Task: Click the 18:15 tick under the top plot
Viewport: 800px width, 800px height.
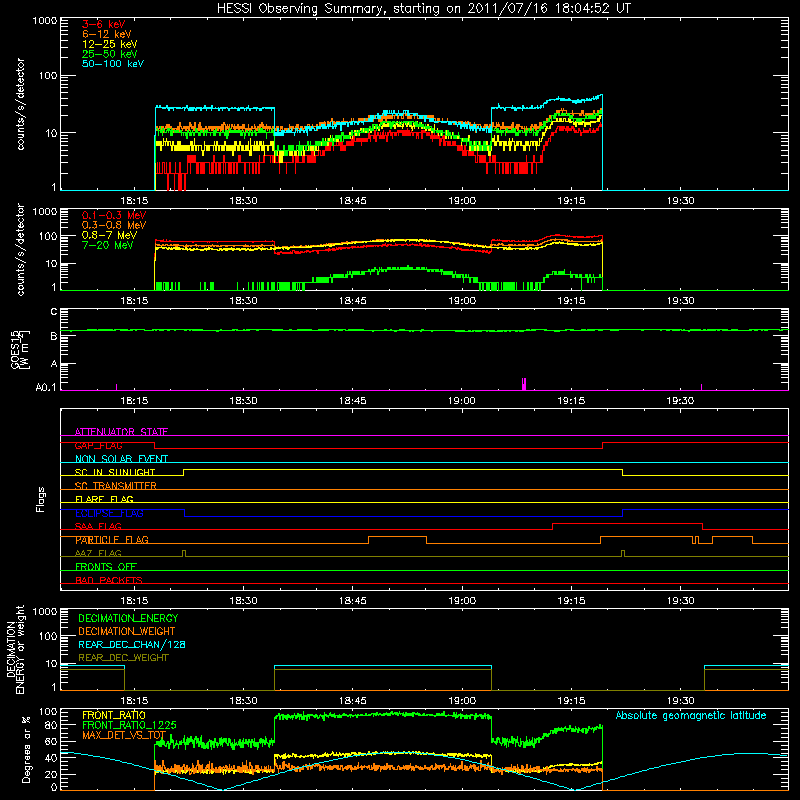Action: point(134,201)
